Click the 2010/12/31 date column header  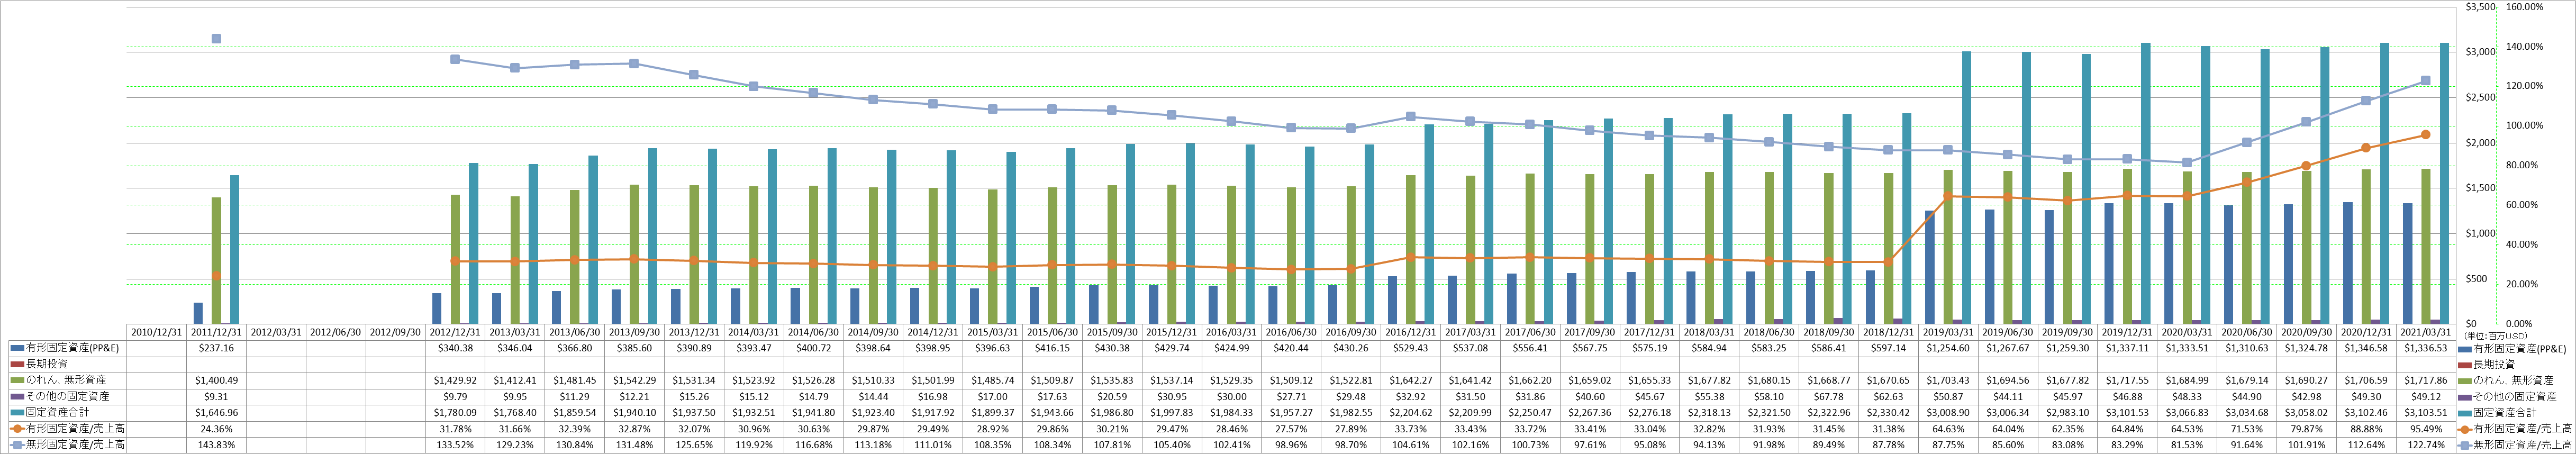click(x=157, y=332)
